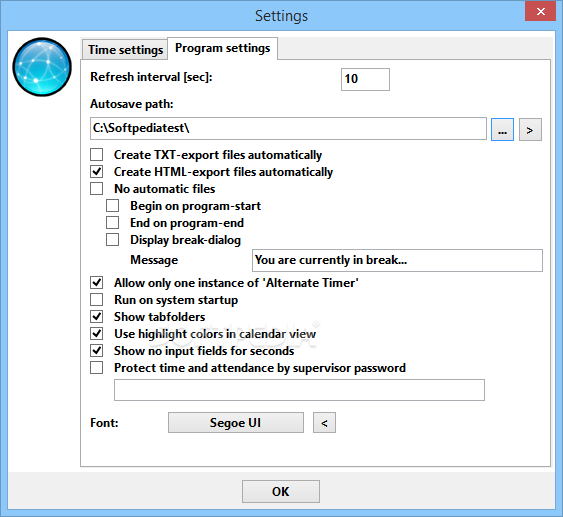The height and width of the screenshot is (517, 563).
Task: Click the < button next to font
Action: tap(324, 423)
